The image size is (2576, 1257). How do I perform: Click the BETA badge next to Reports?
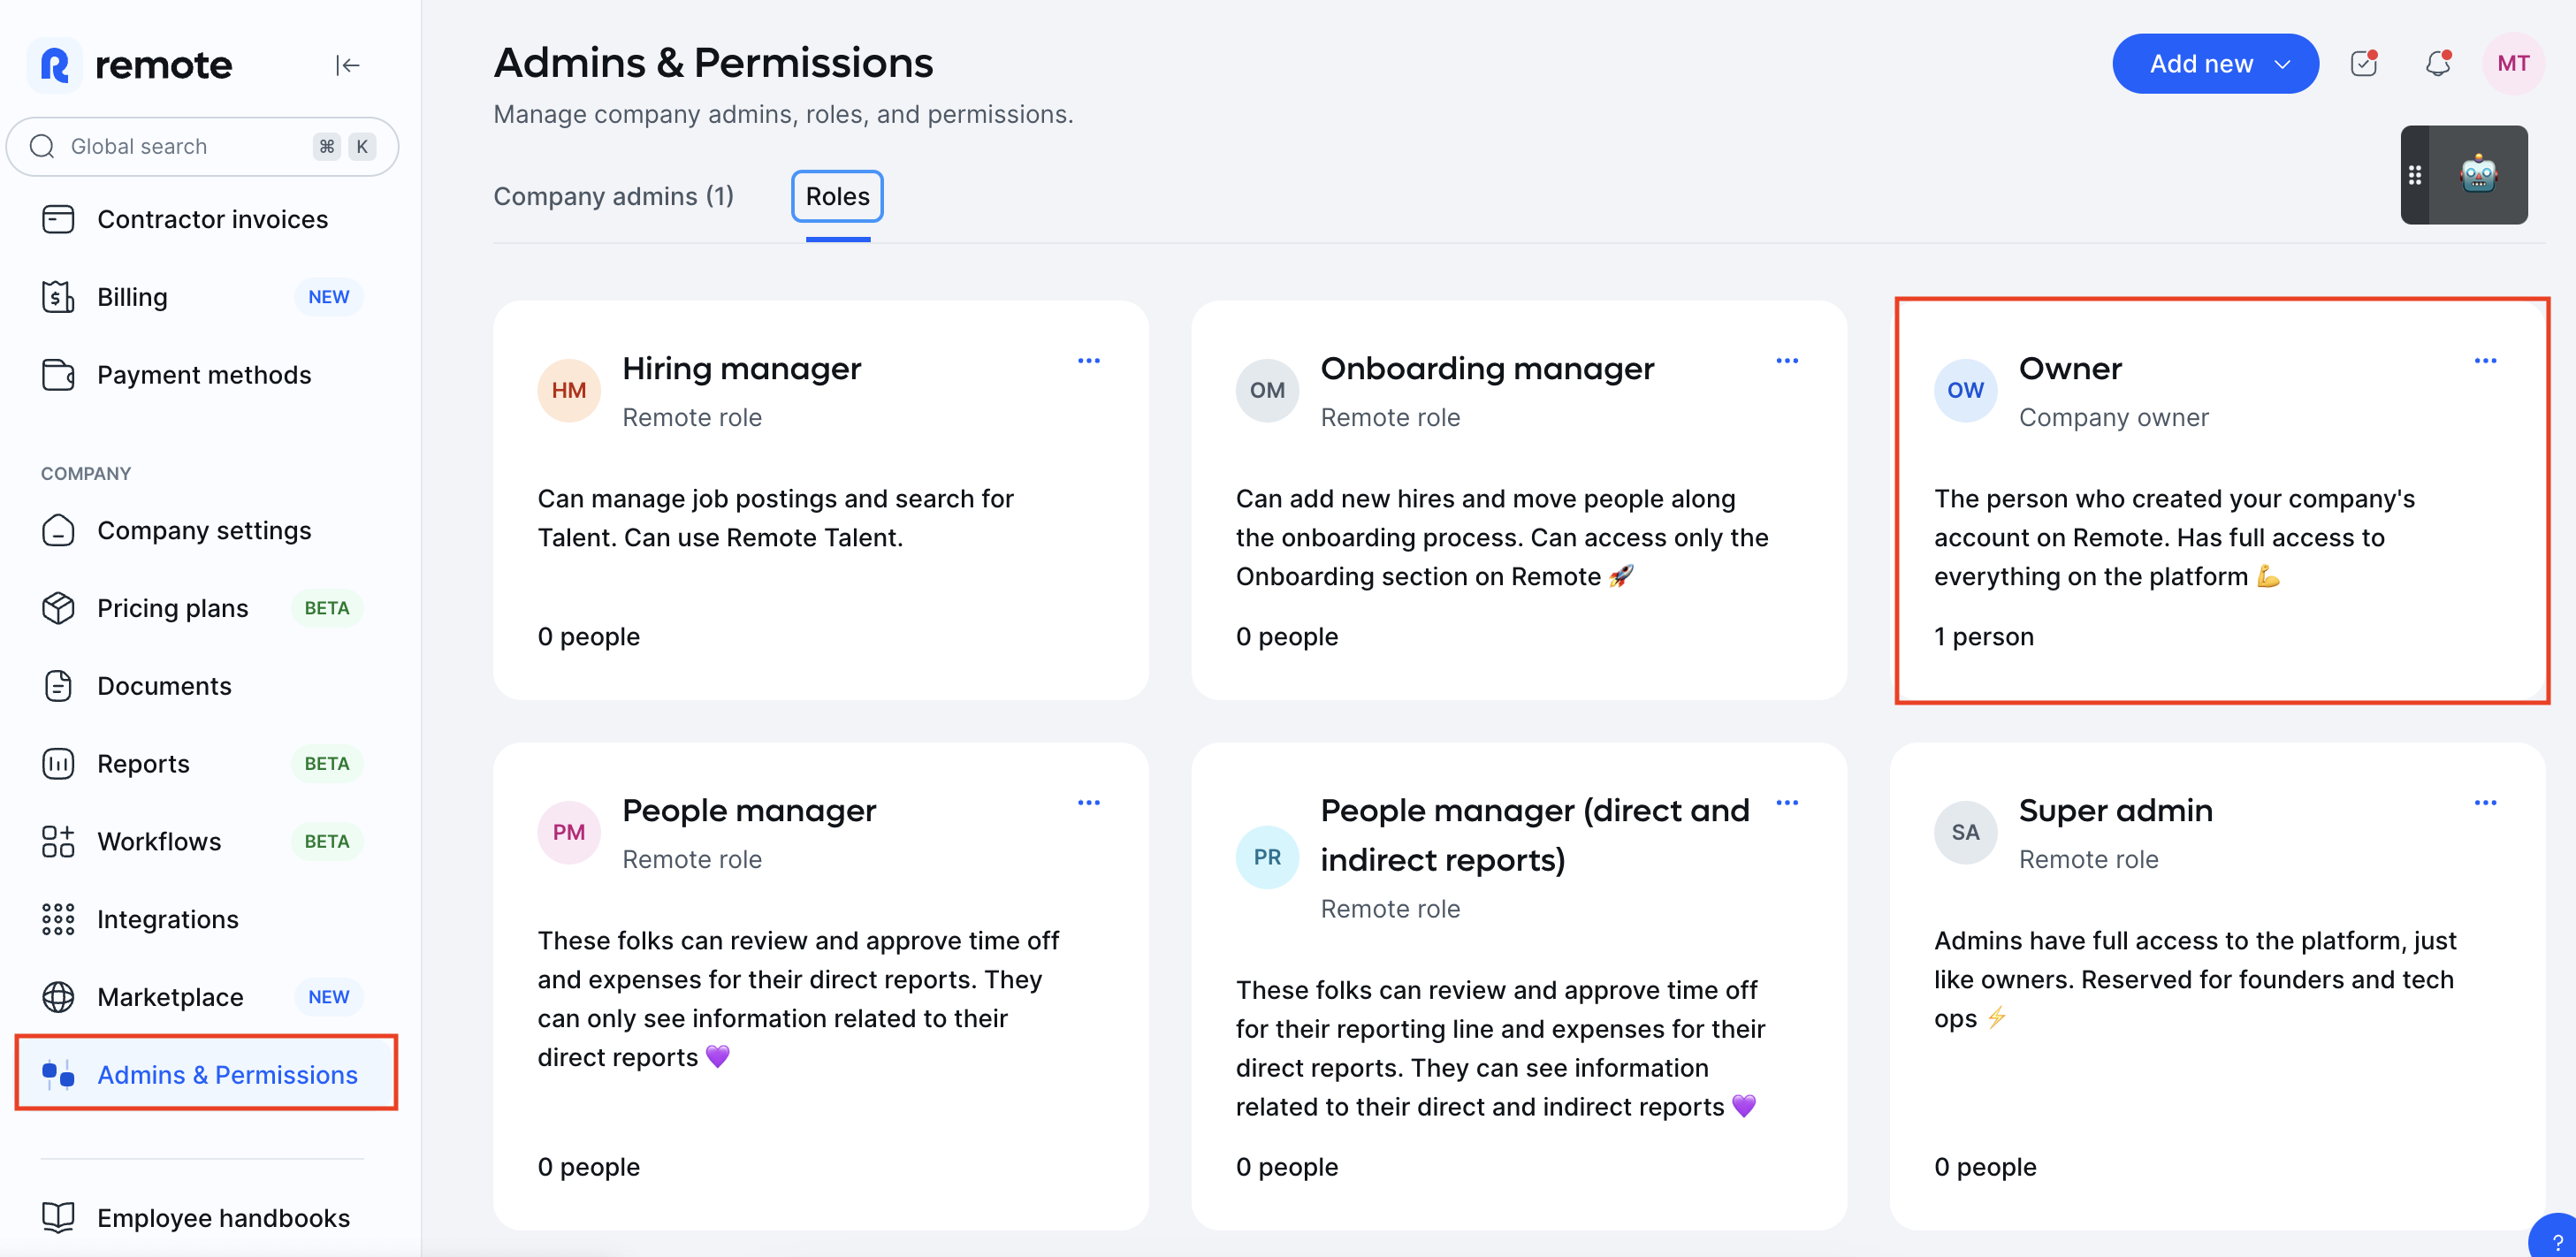327,764
